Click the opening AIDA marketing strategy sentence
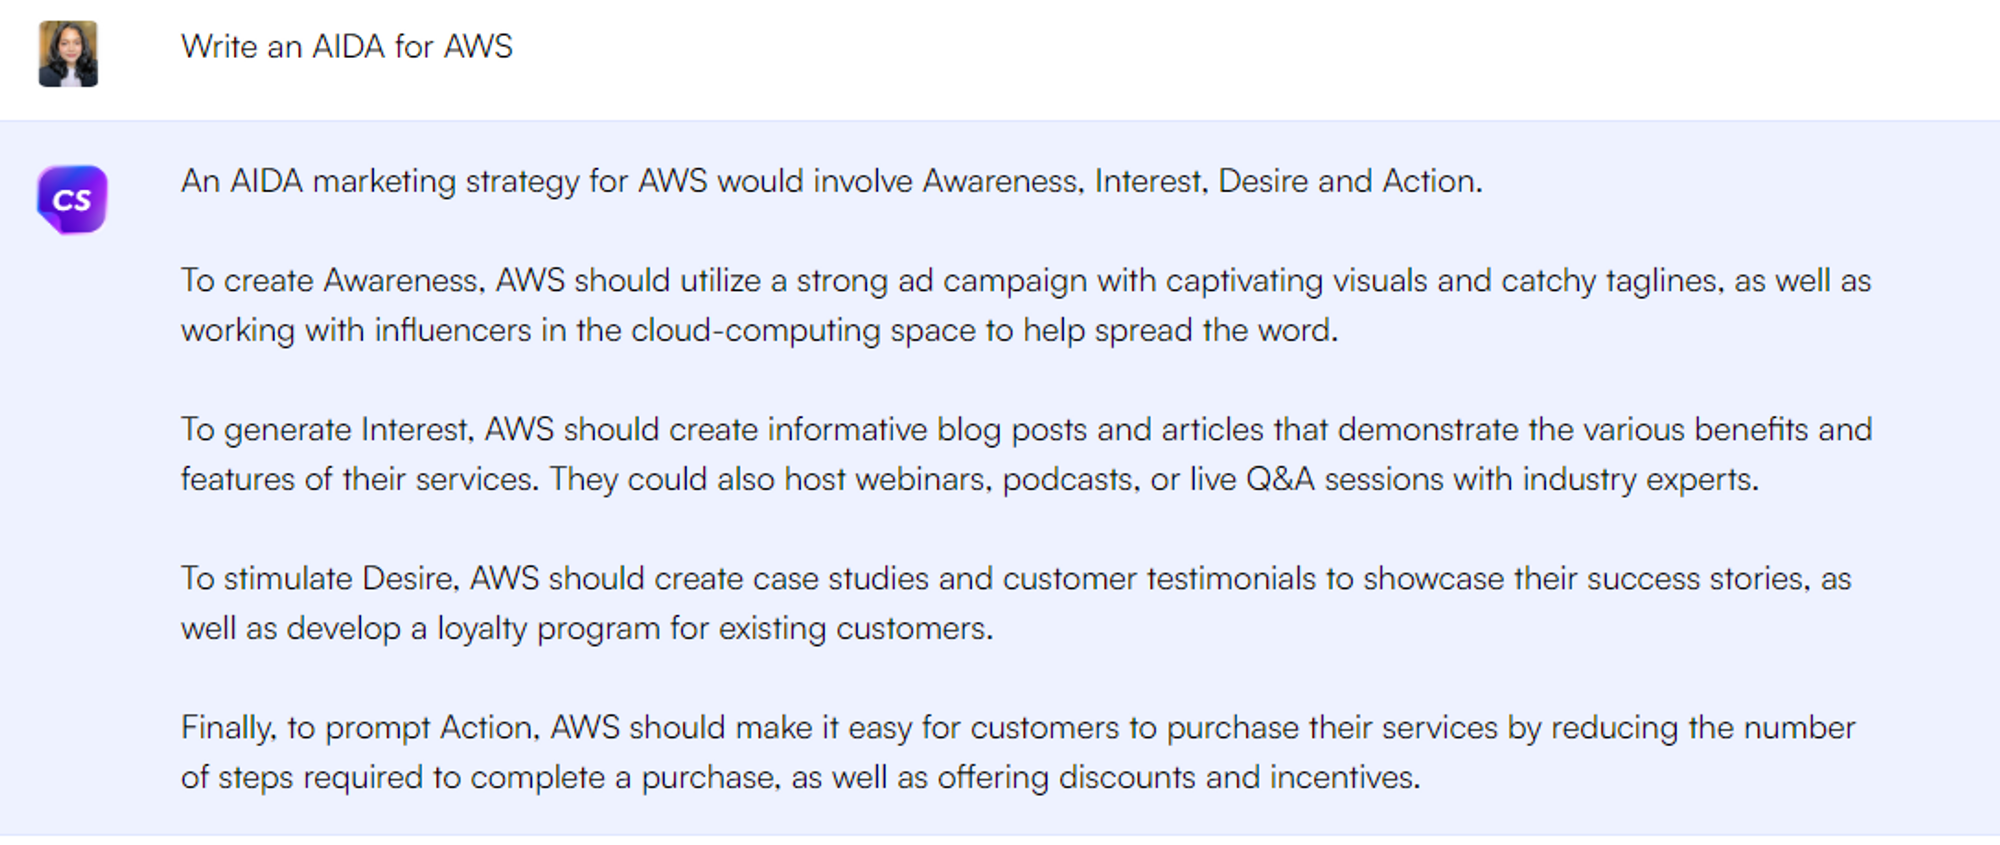This screenshot has height=845, width=2000. [x=830, y=181]
